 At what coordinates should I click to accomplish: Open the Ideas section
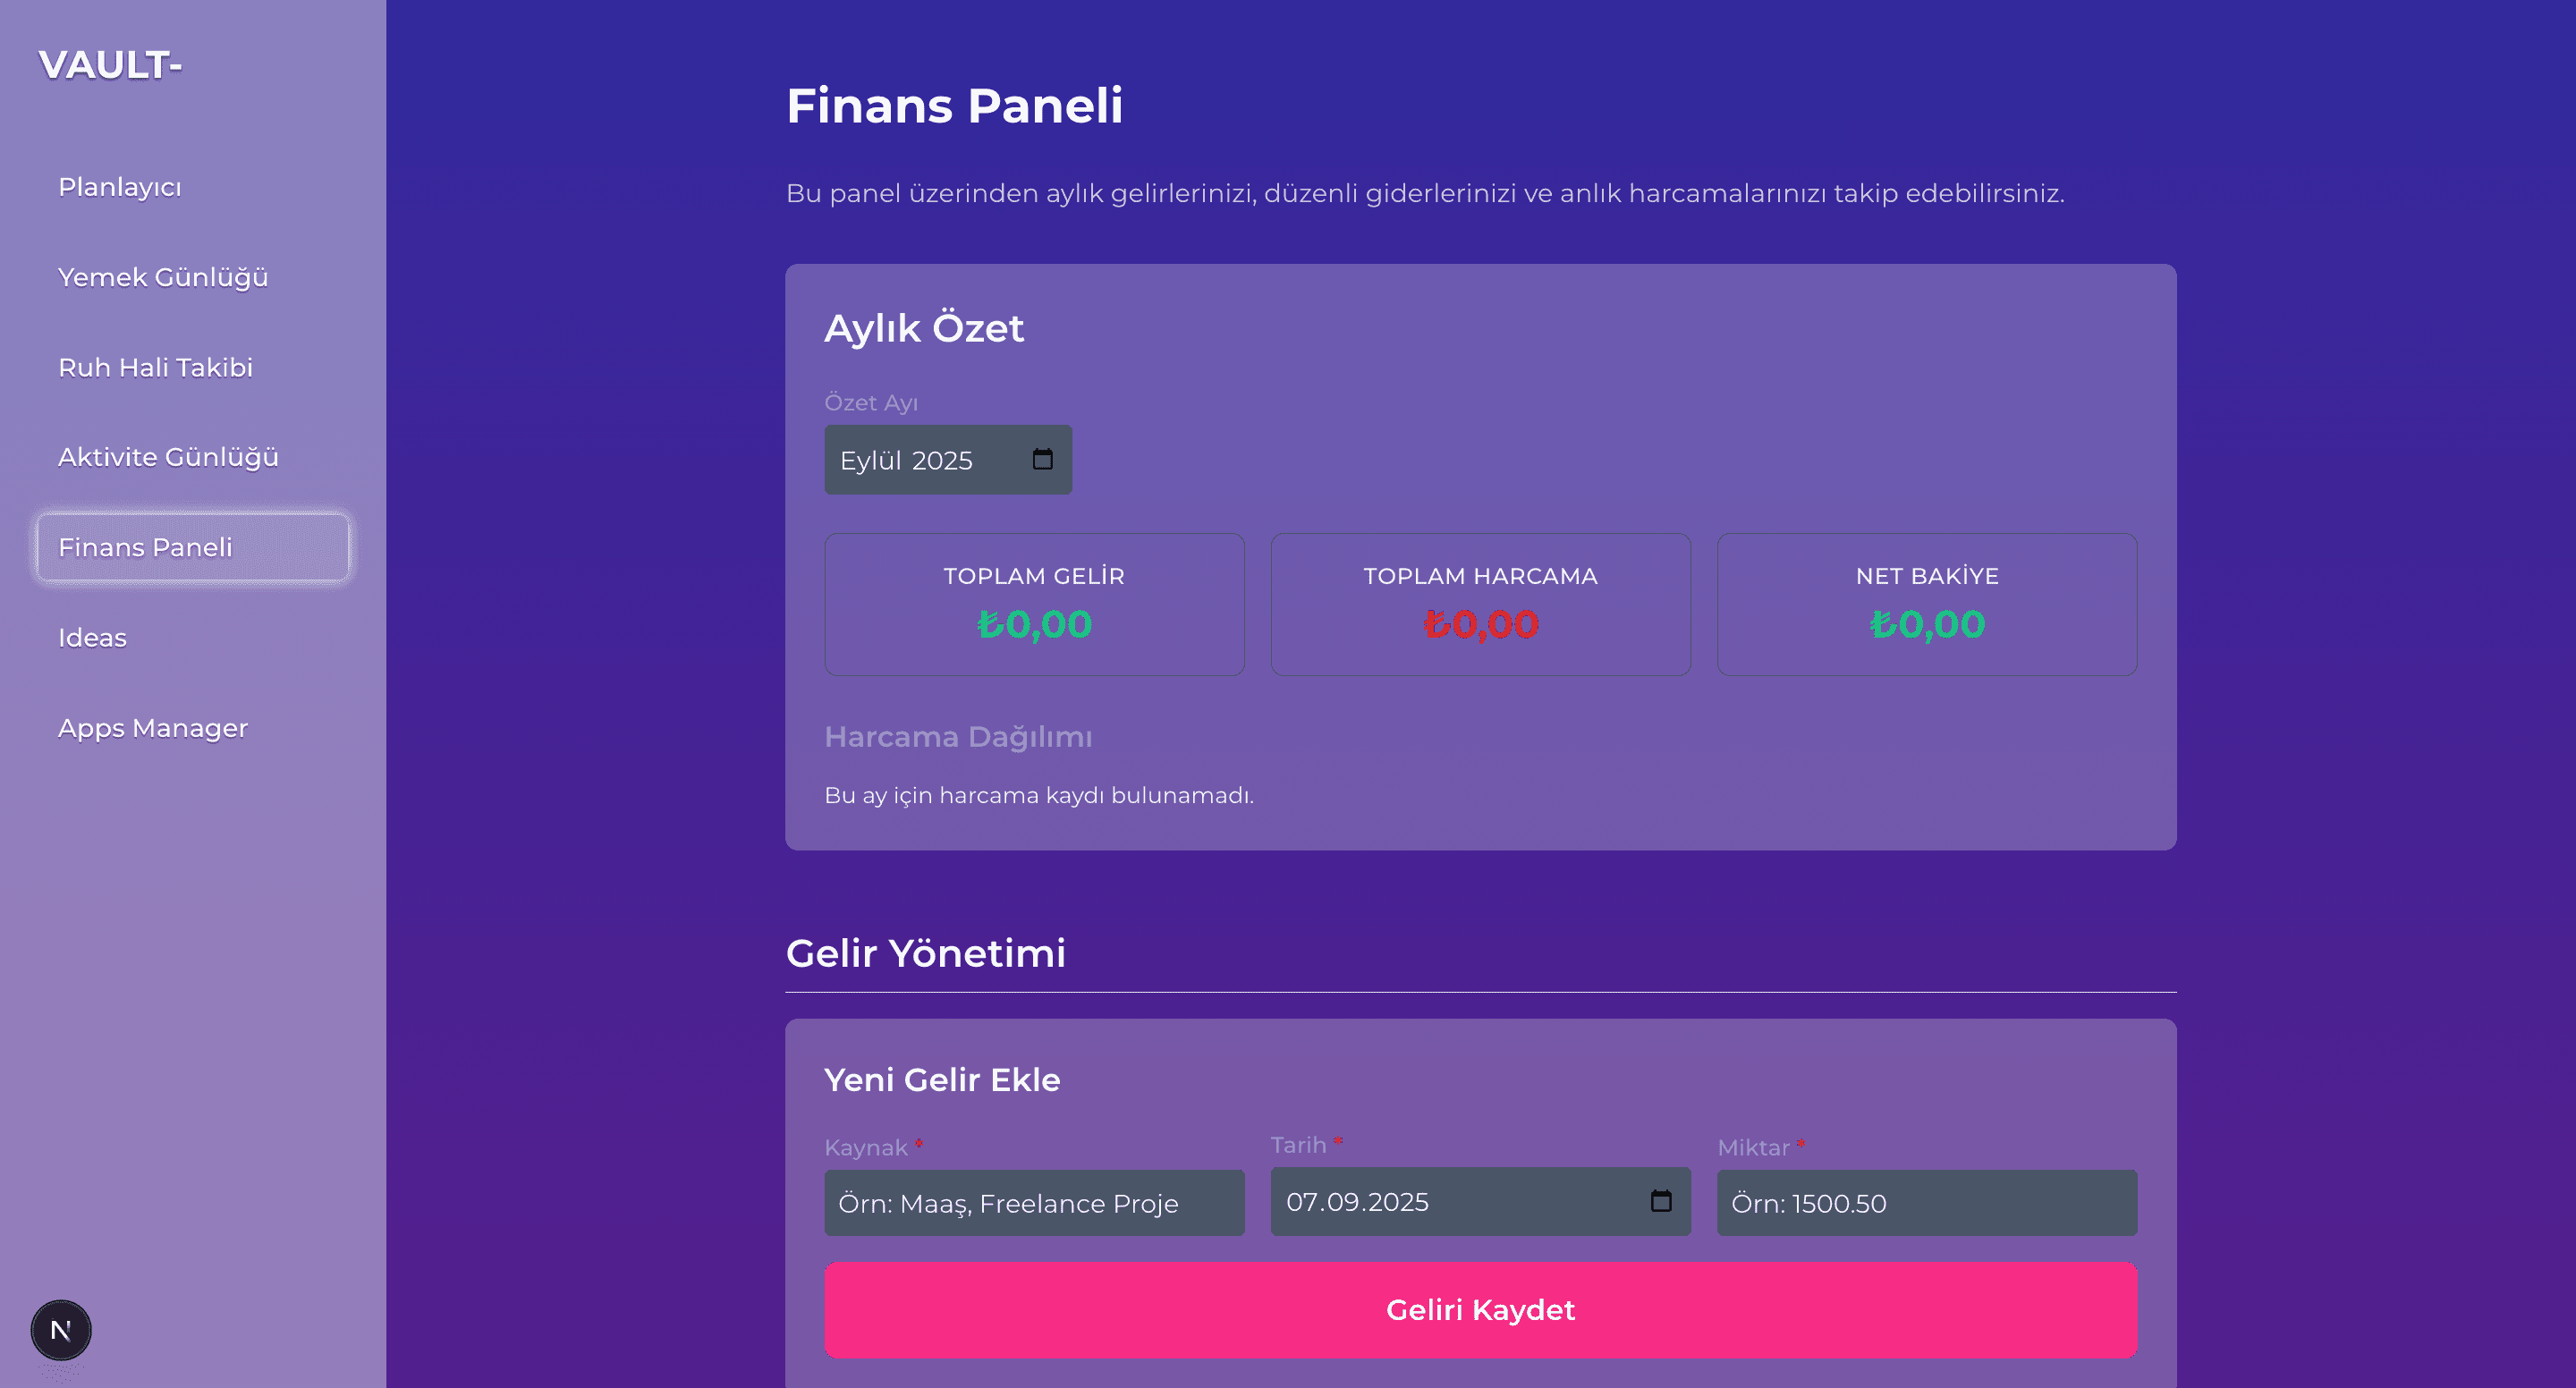pyautogui.click(x=92, y=638)
